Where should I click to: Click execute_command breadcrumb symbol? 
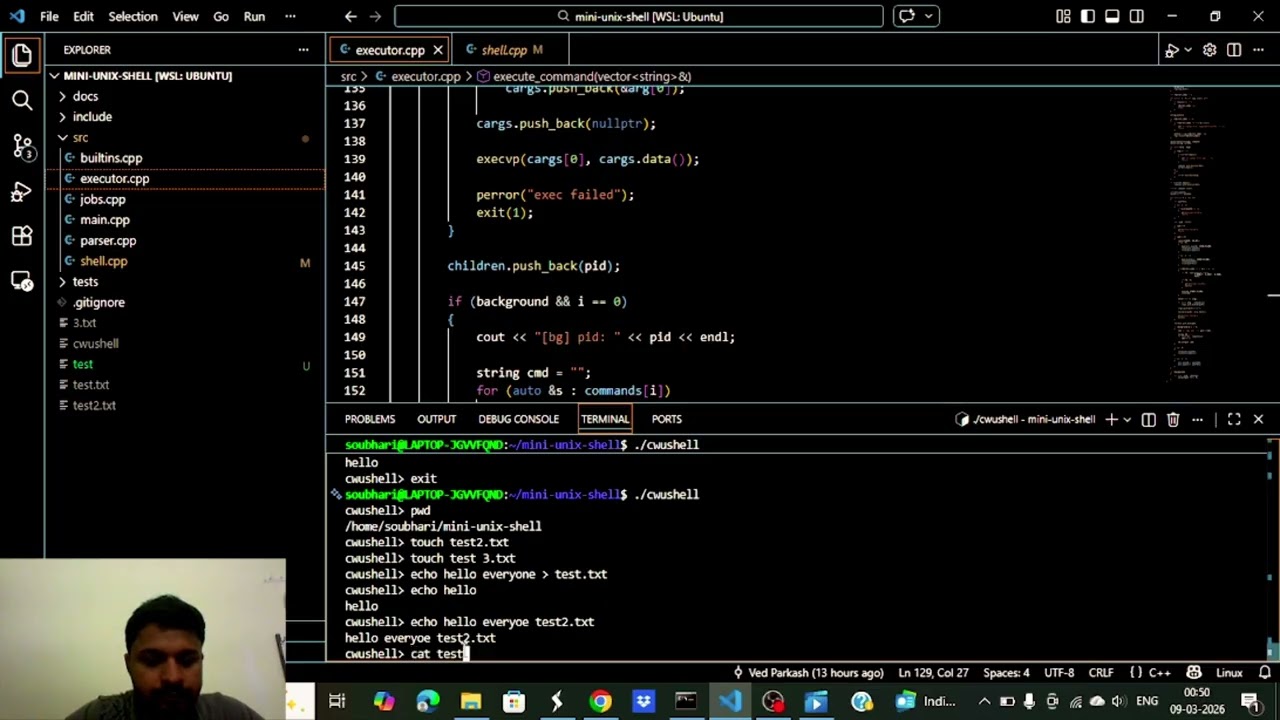coord(591,76)
